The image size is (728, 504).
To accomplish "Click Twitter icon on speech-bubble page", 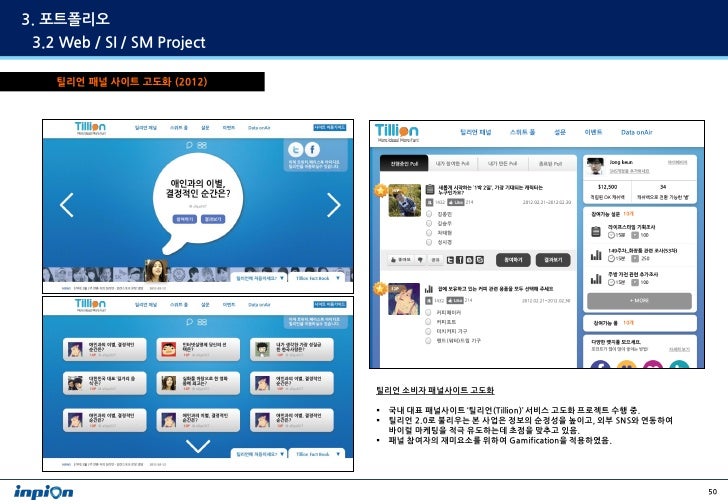I will pos(295,149).
